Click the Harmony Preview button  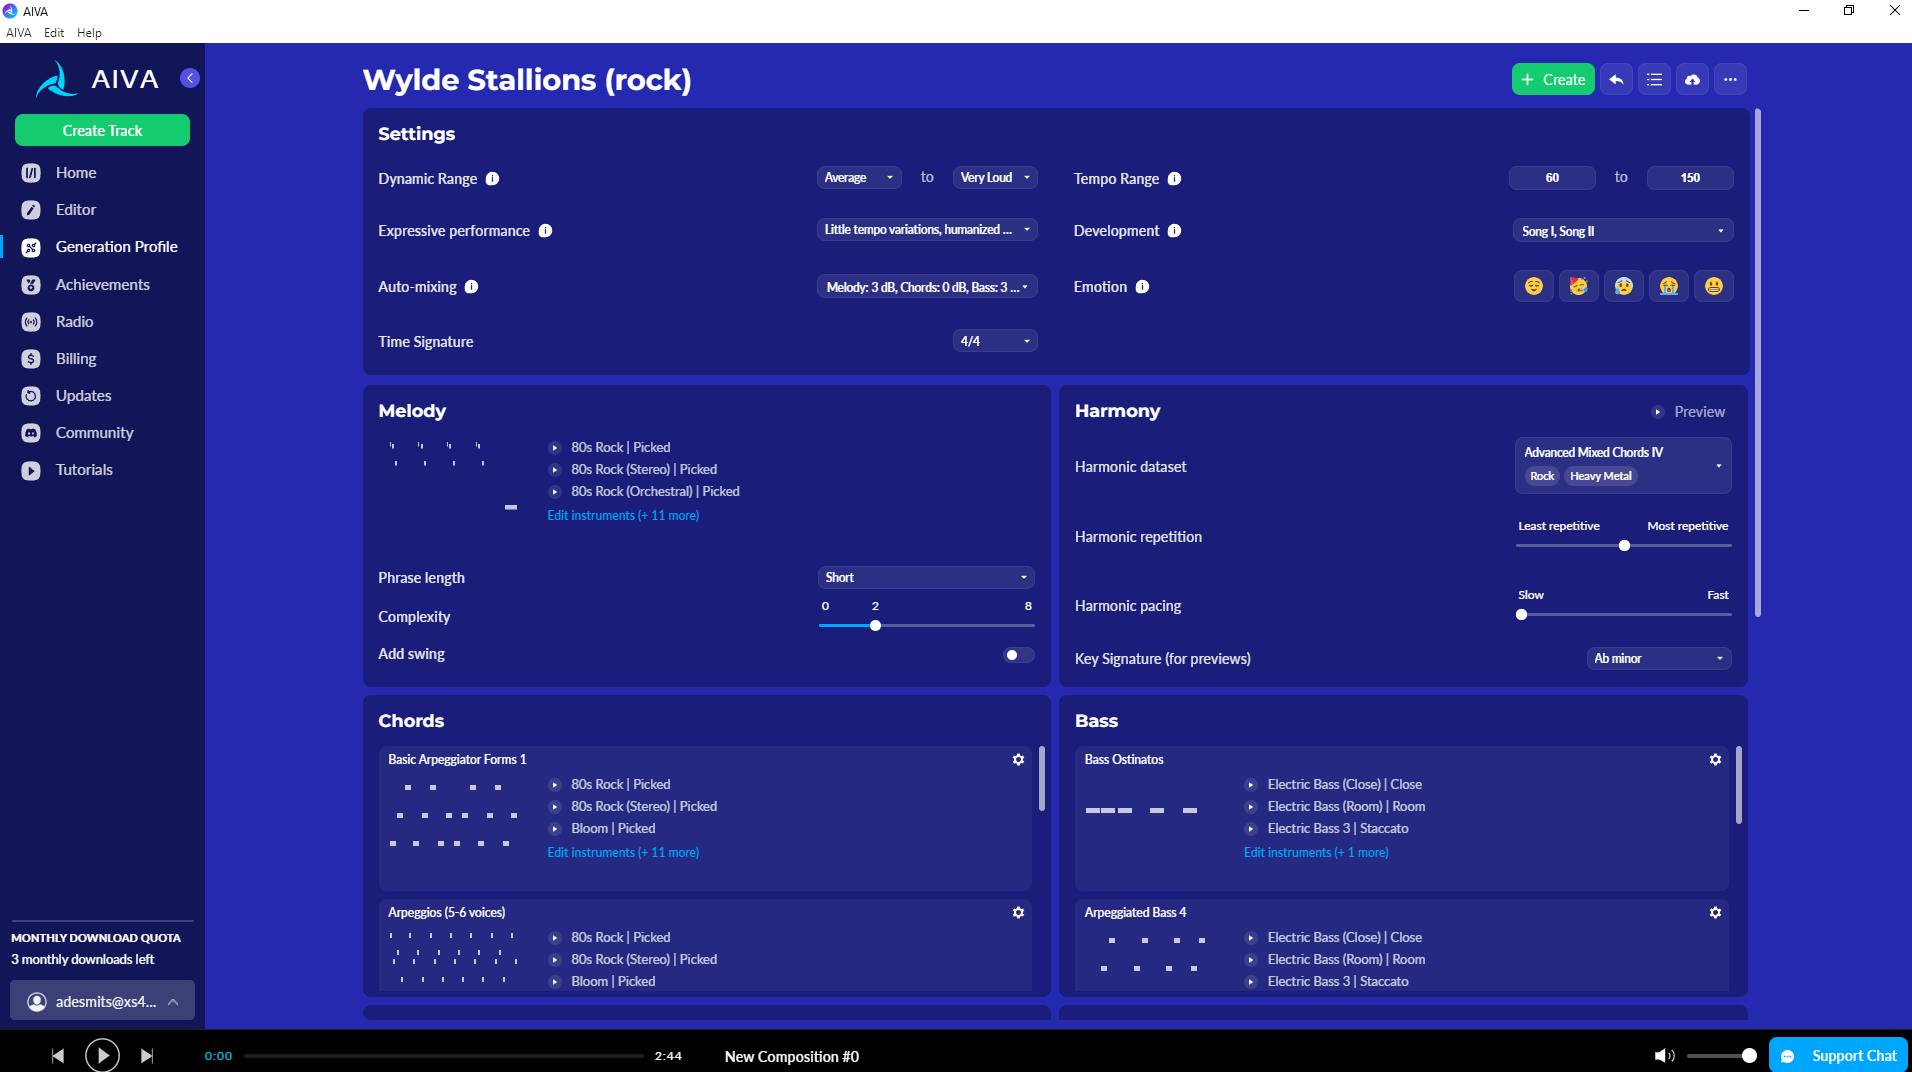[1688, 412]
